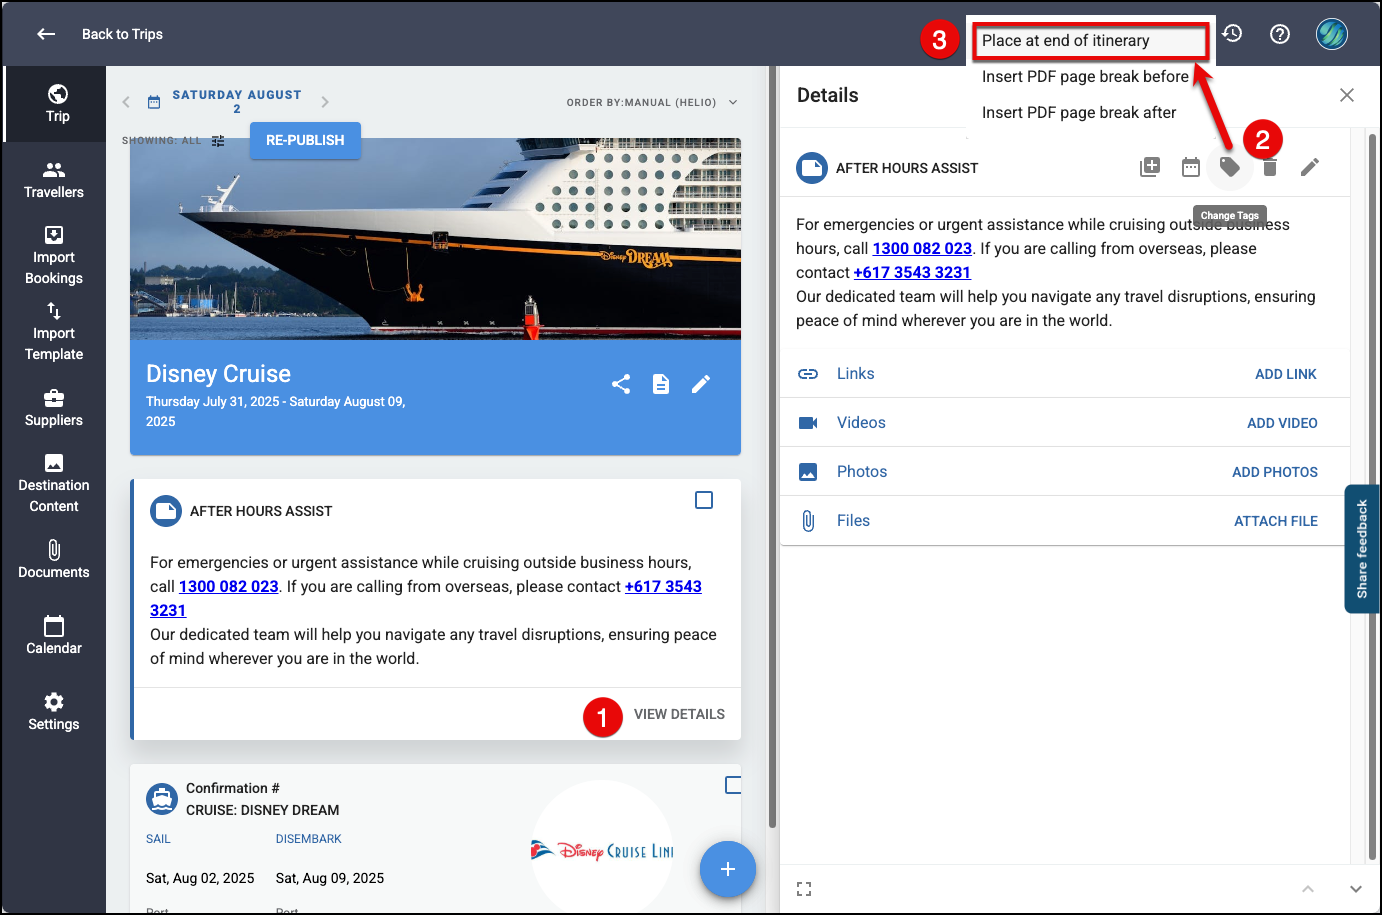Click the DISEMBARK date Sat, Aug 09, 2025
This screenshot has width=1382, height=915.
tap(330, 878)
